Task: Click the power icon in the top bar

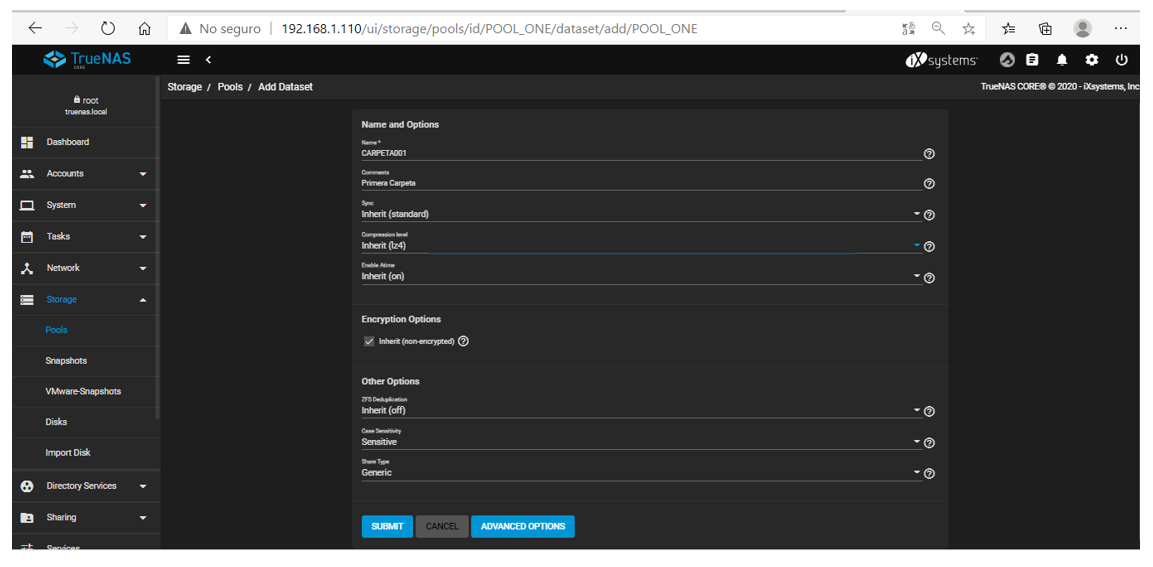Action: pos(1121,60)
